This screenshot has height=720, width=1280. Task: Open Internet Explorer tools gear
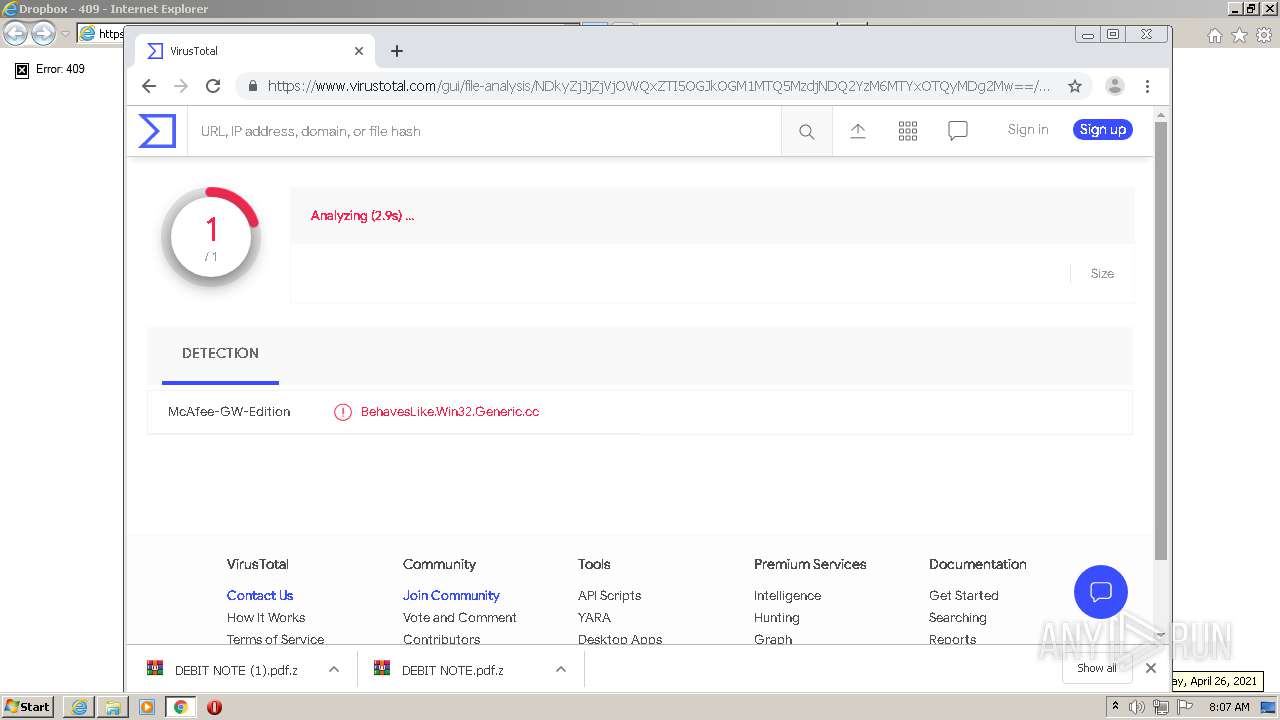(1265, 35)
